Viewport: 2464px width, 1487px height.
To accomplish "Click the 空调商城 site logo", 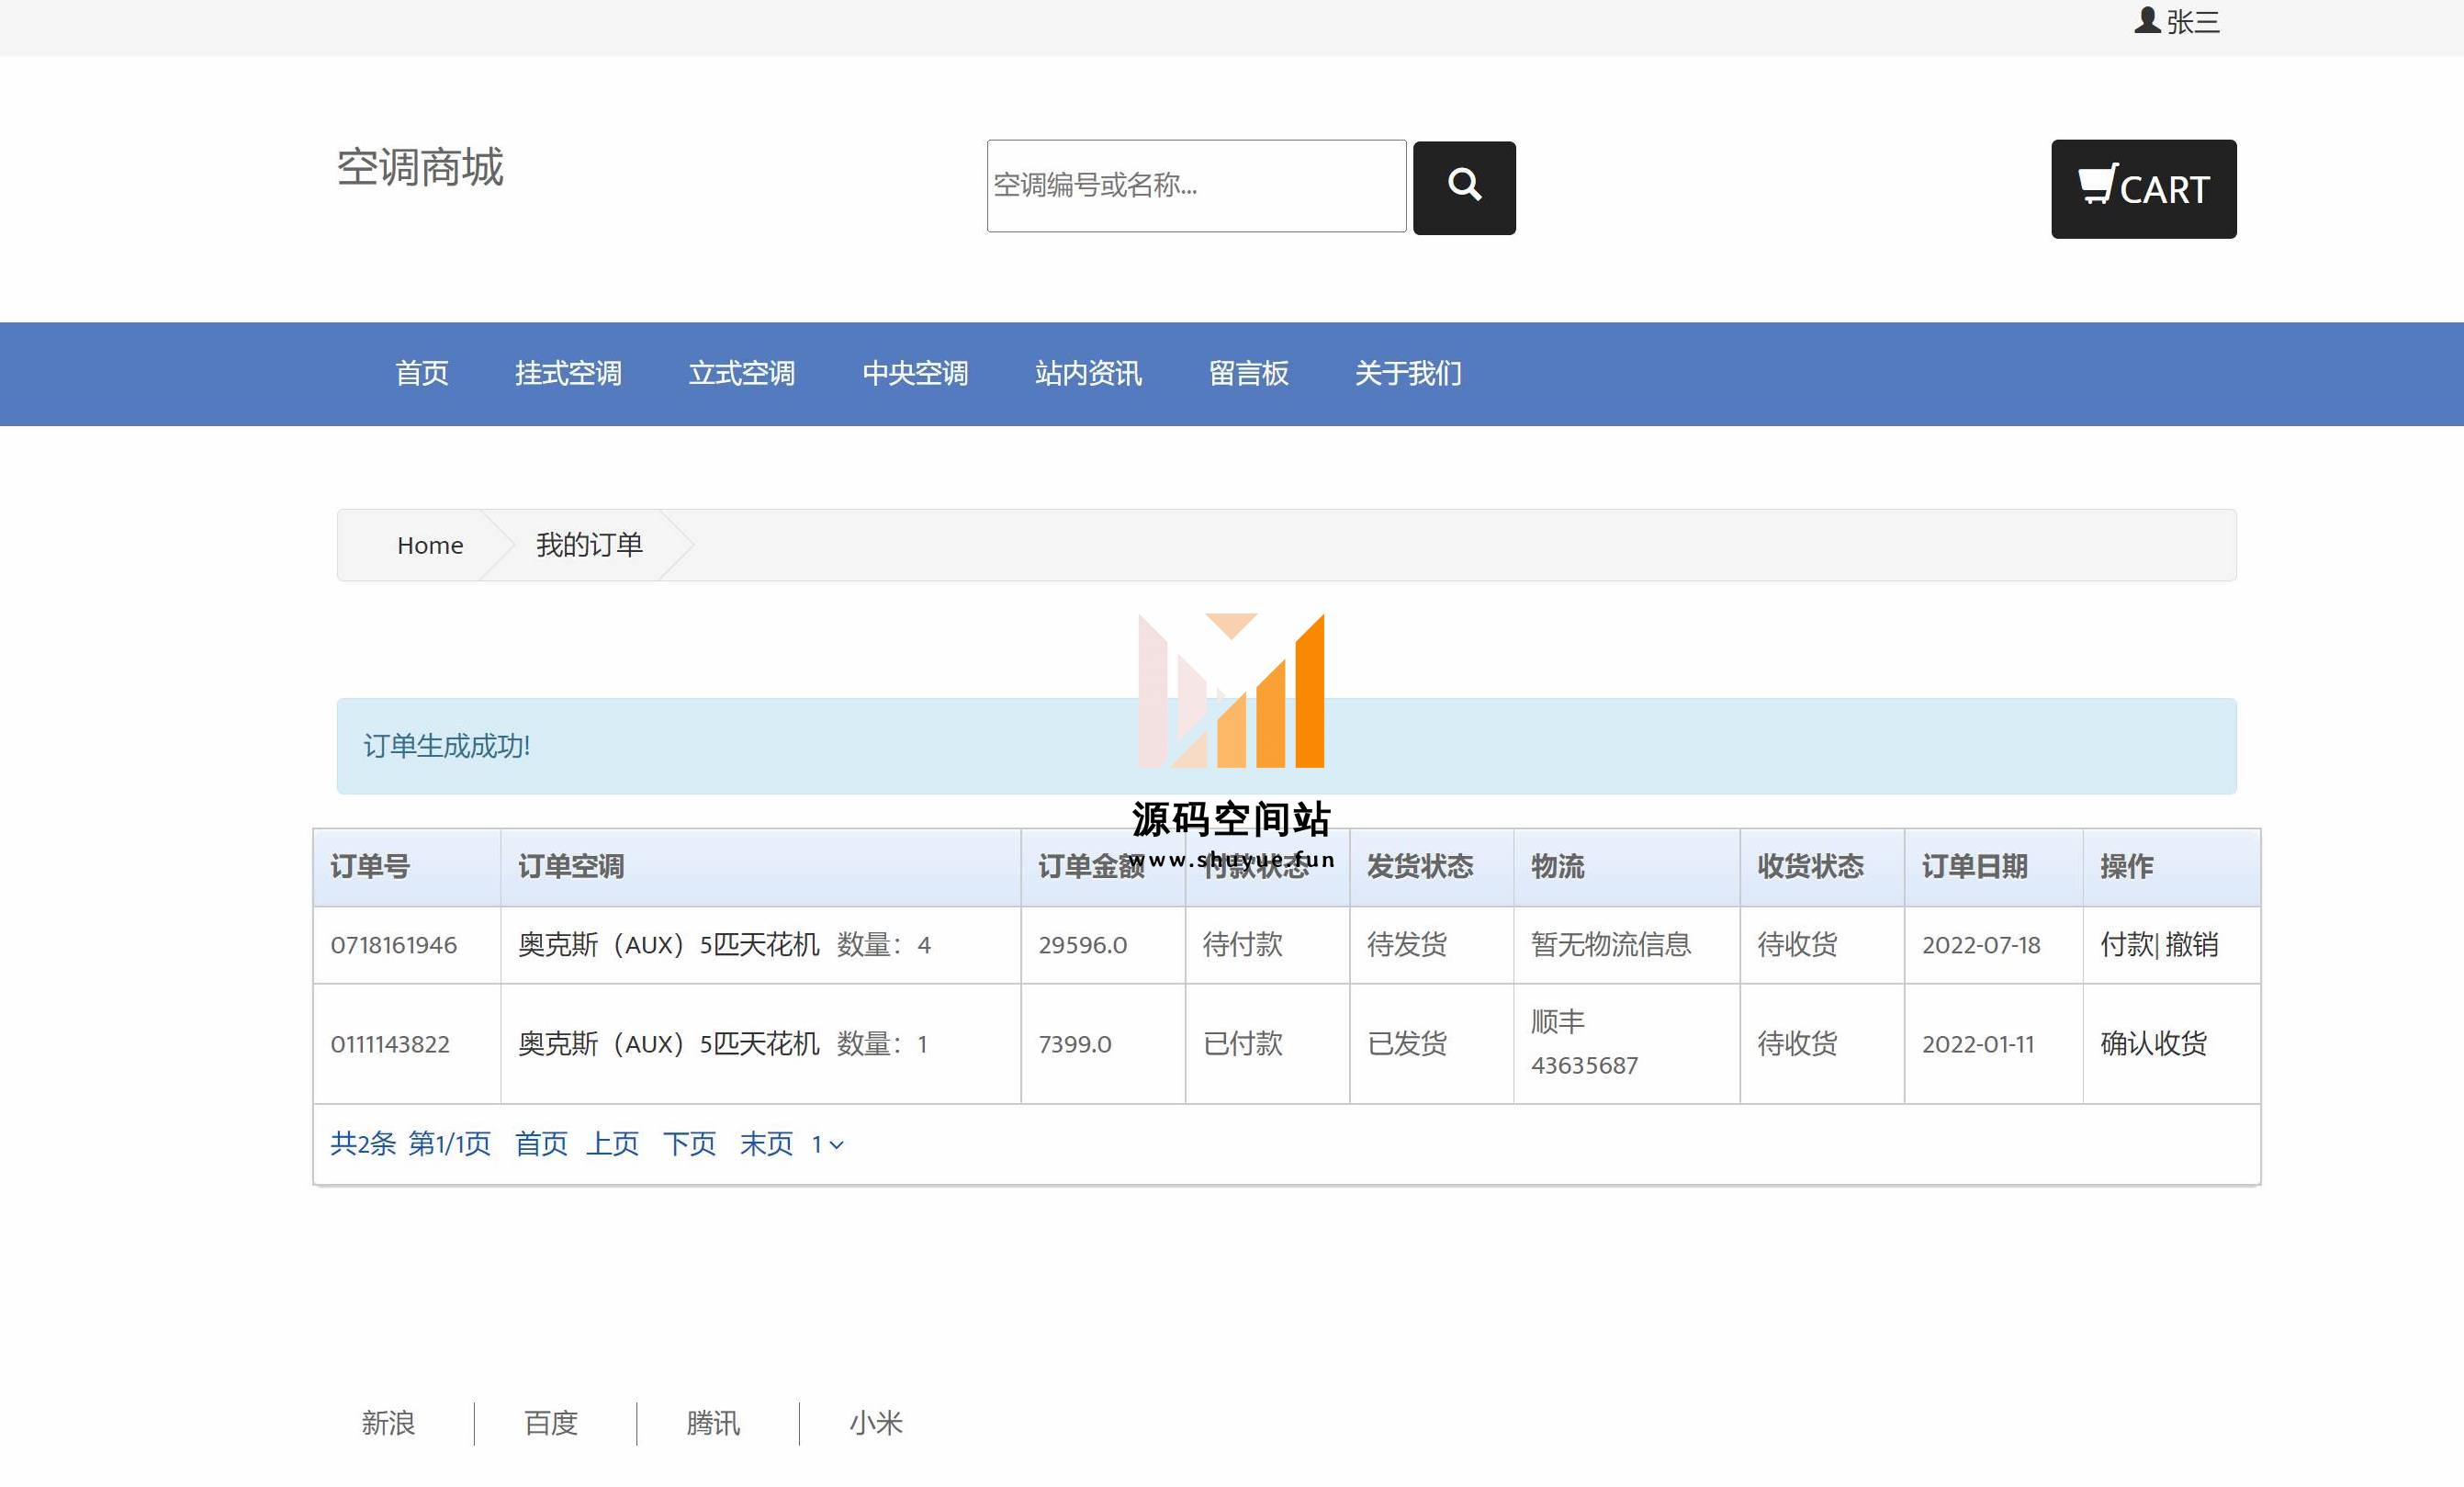I will tap(420, 167).
